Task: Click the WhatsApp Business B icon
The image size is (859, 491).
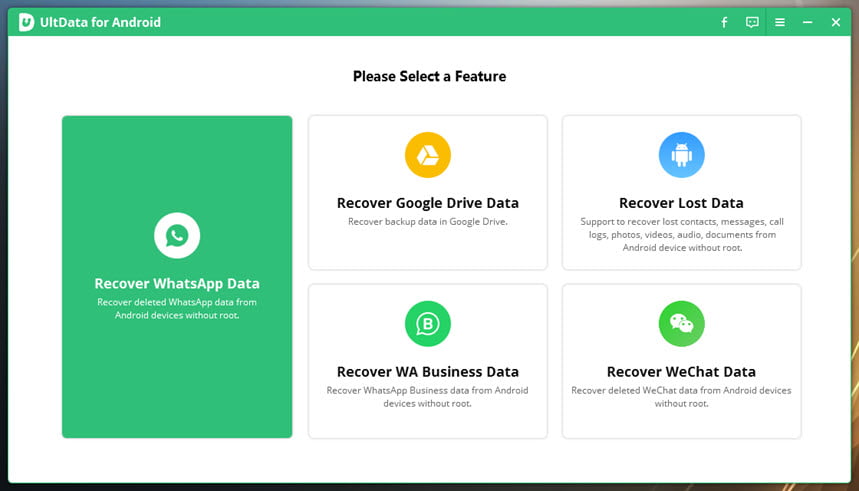Action: pos(428,324)
